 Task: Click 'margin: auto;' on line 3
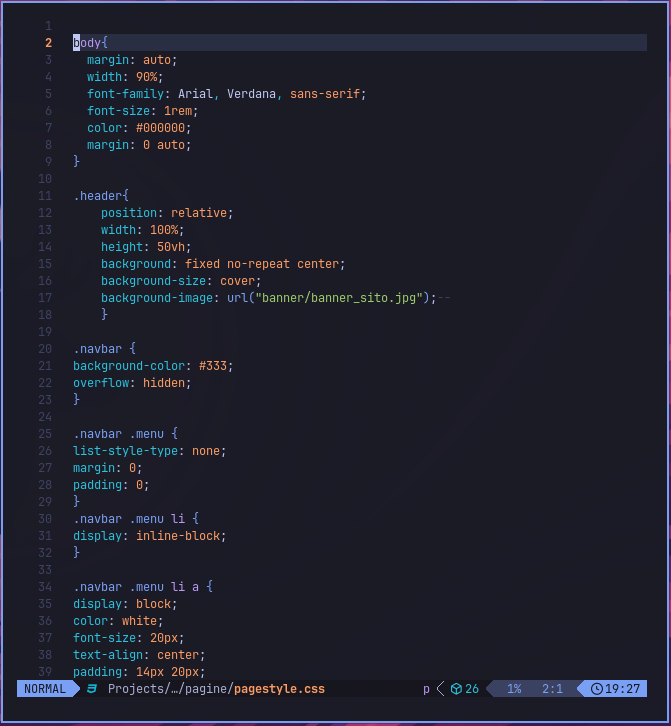pyautogui.click(x=132, y=60)
